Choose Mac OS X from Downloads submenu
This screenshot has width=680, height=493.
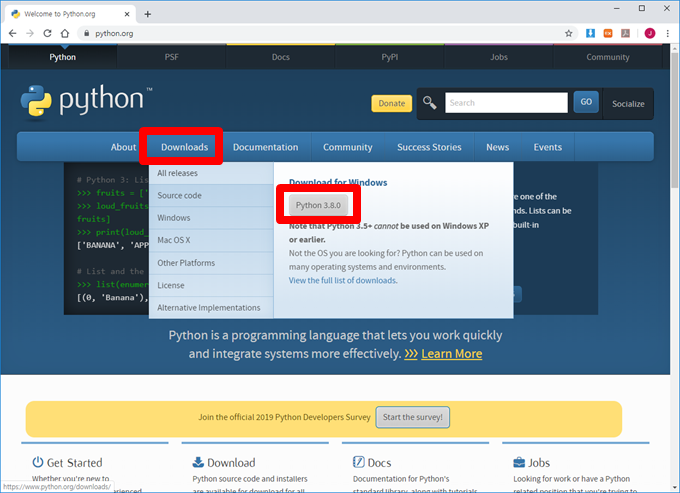(211, 240)
